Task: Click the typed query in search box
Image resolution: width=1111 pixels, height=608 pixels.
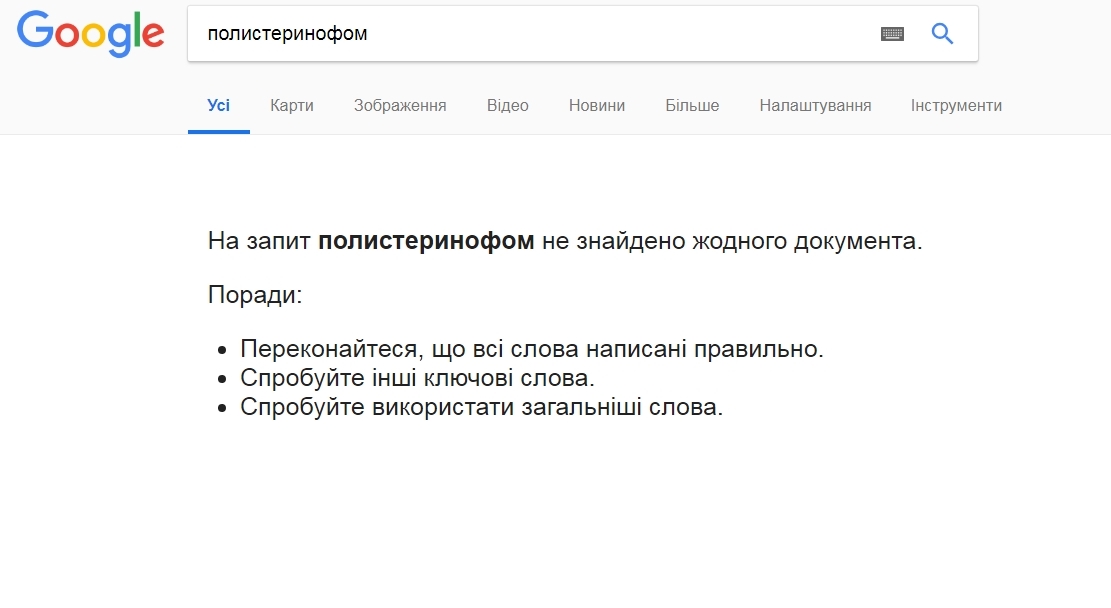Action: pos(287,34)
